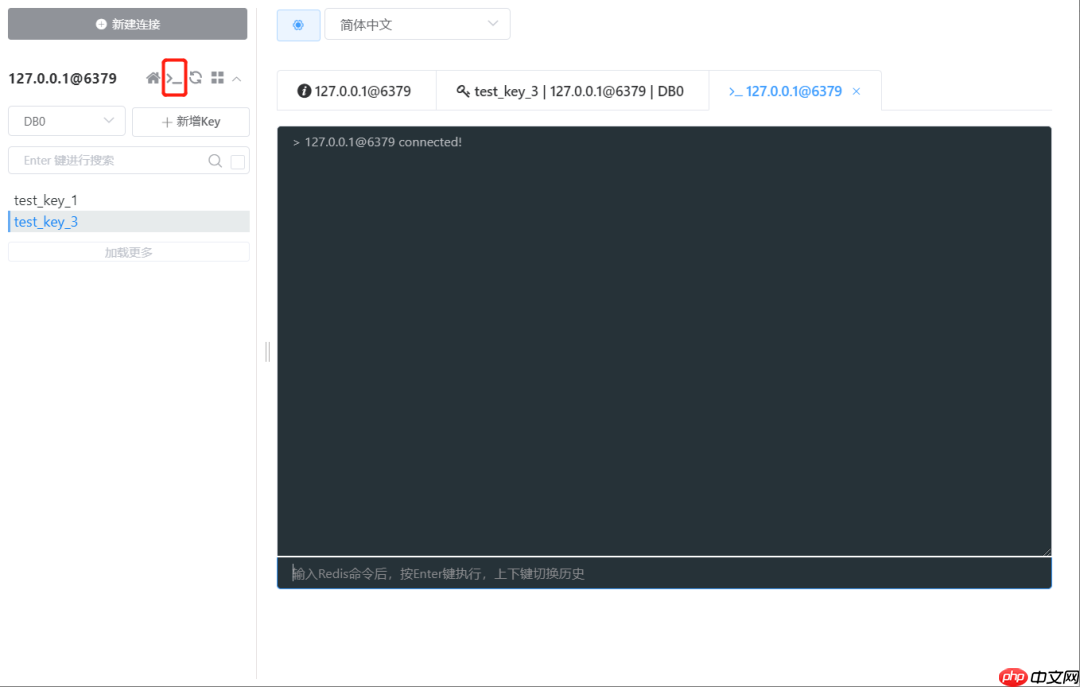
Task: Switch to the test_key_3 tab
Action: 572,90
